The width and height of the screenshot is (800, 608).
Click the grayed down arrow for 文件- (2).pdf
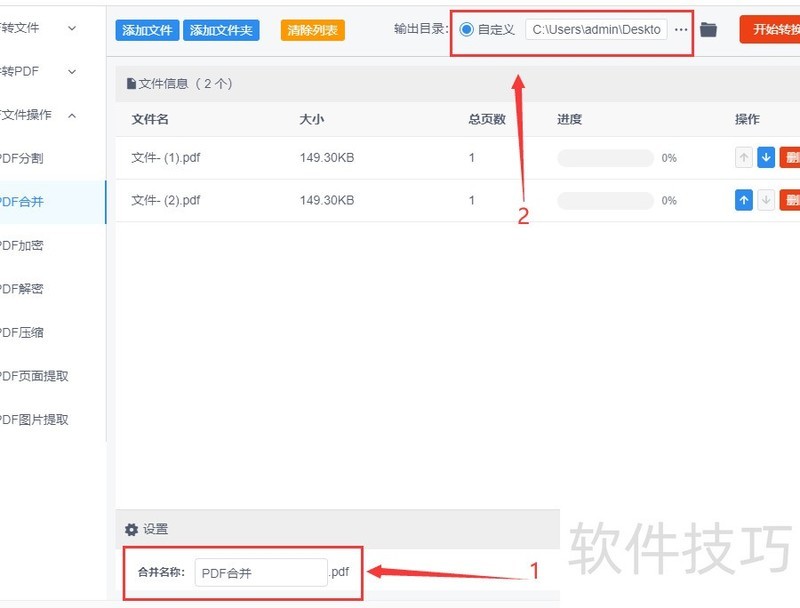[766, 200]
